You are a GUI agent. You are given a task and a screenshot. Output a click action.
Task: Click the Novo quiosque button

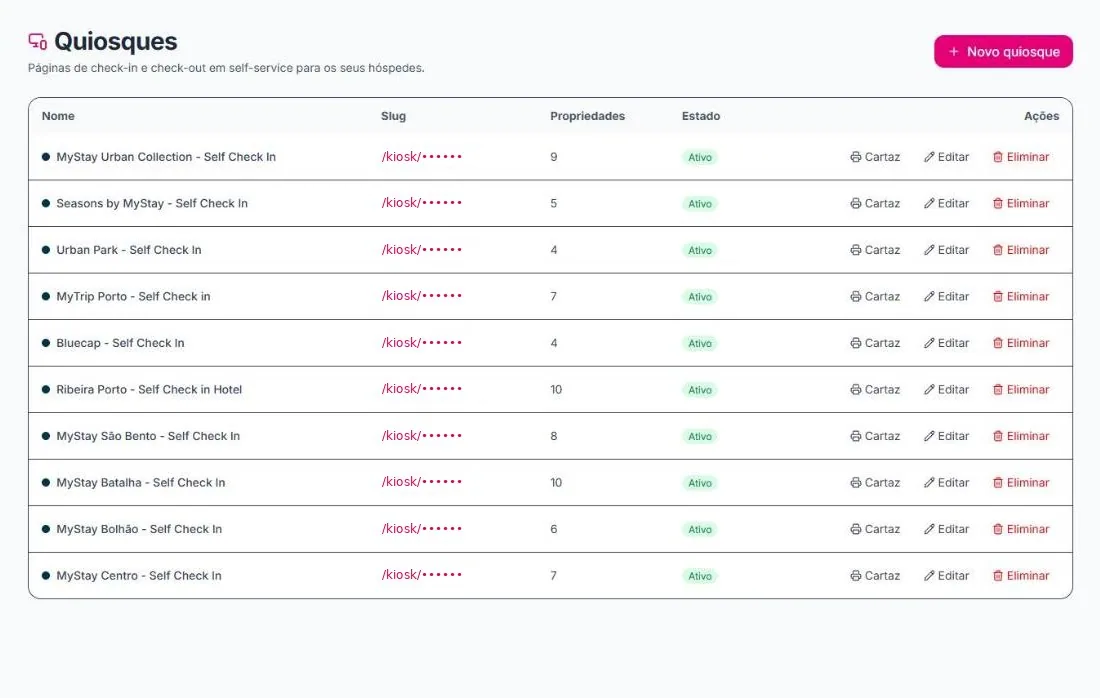[1003, 52]
